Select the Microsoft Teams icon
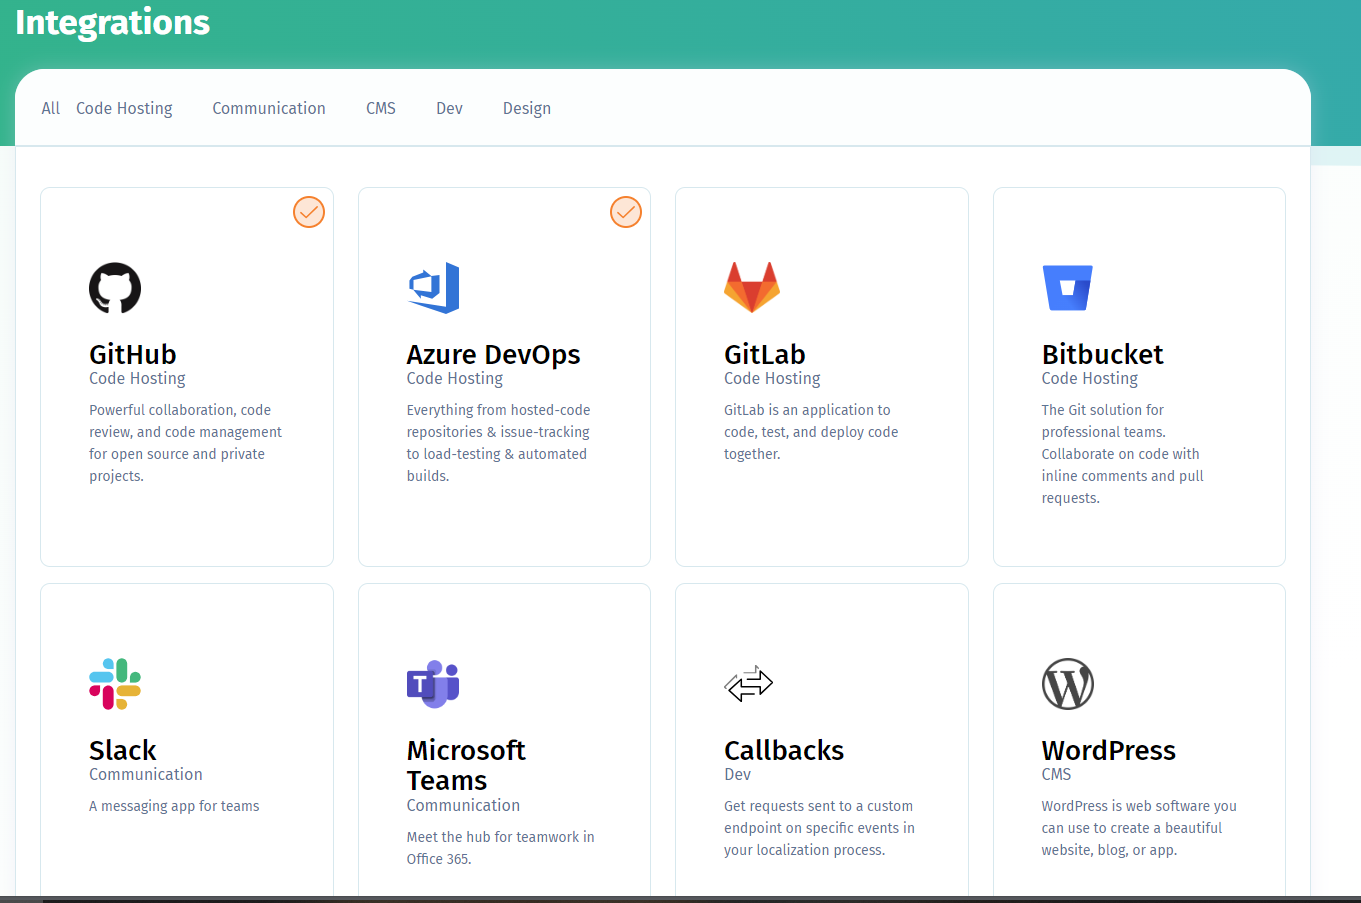The height and width of the screenshot is (903, 1361). tap(433, 684)
